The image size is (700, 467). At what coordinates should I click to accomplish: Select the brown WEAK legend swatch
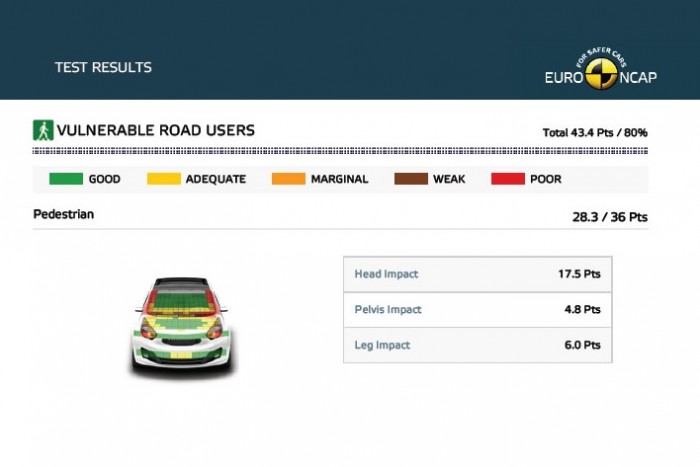click(x=409, y=180)
